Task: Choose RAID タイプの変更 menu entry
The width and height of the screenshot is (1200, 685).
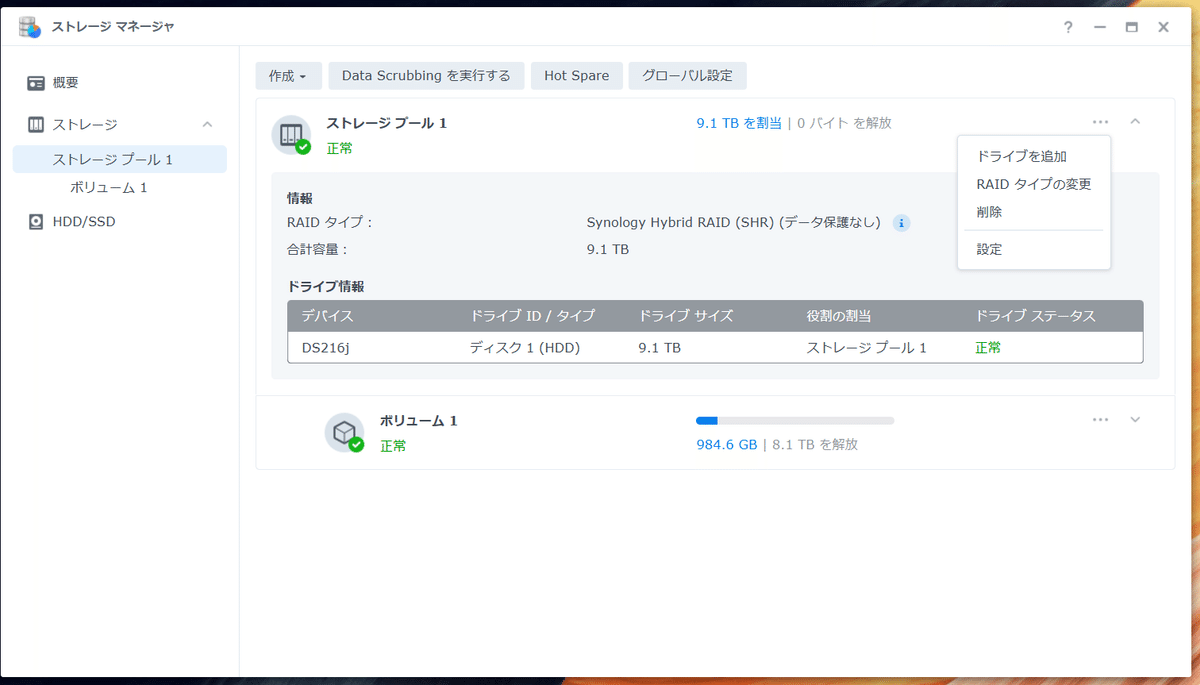Action: 1033,184
